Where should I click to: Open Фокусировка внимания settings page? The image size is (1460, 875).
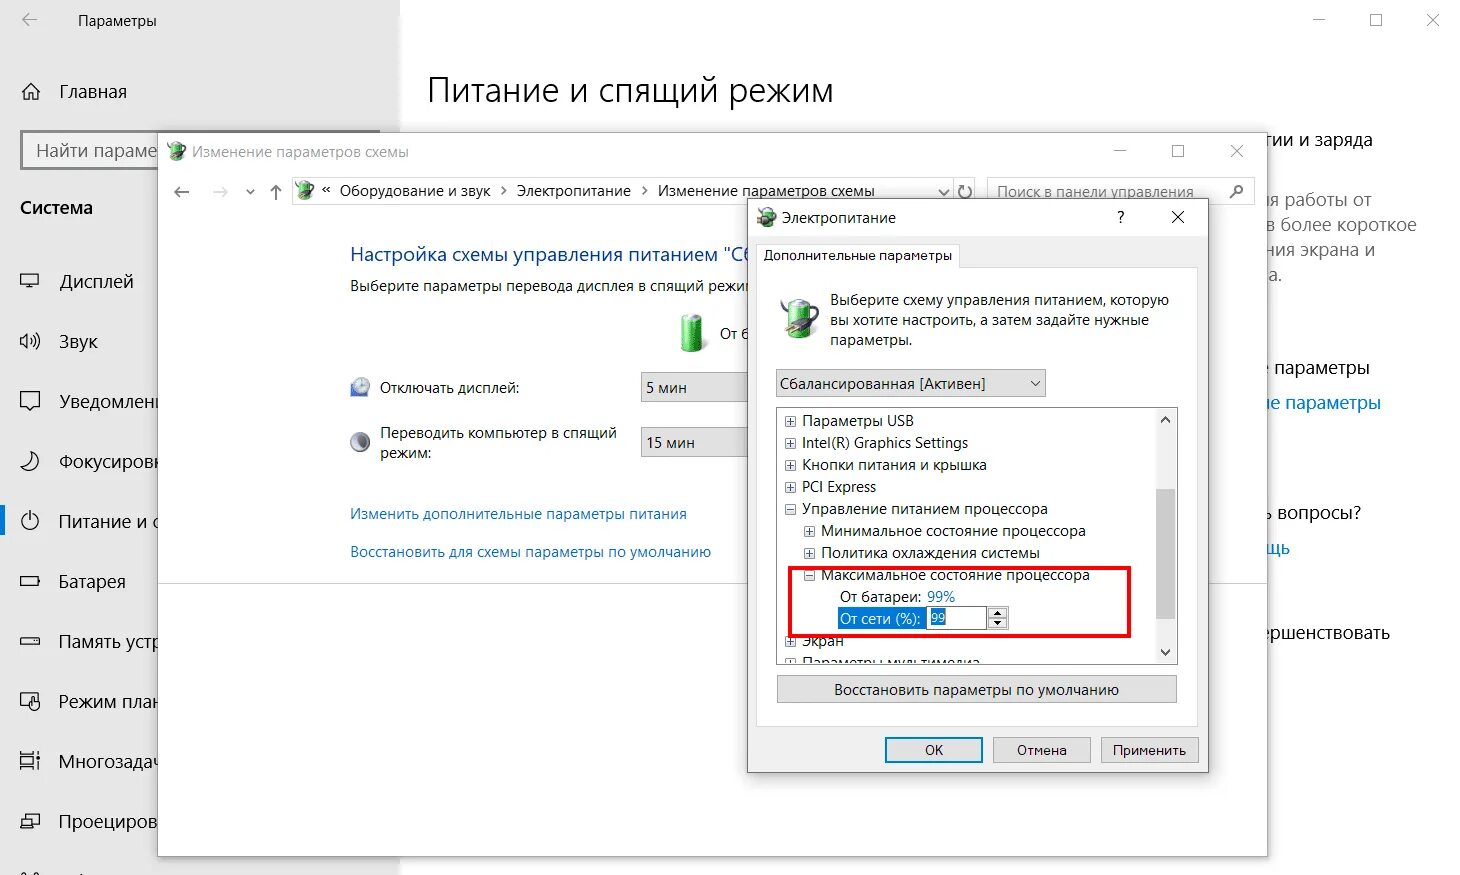pyautogui.click(x=89, y=462)
